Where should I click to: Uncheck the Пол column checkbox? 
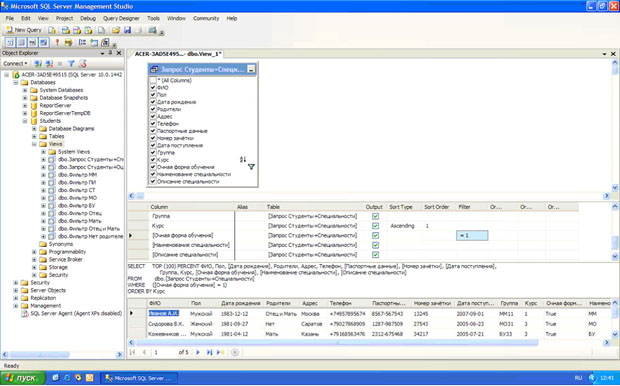(x=153, y=95)
